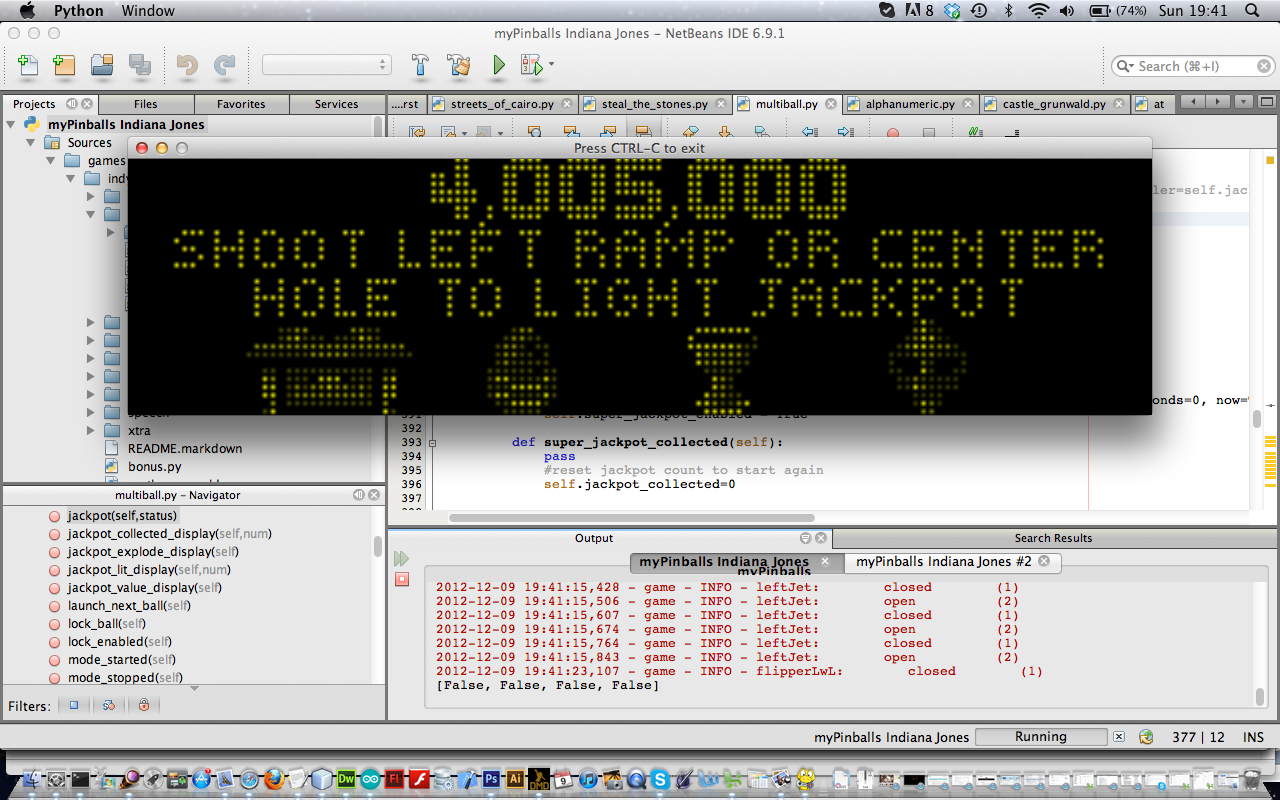1280x800 pixels.
Task: Collapse the Navigator filters with the small arrow
Action: (x=194, y=688)
